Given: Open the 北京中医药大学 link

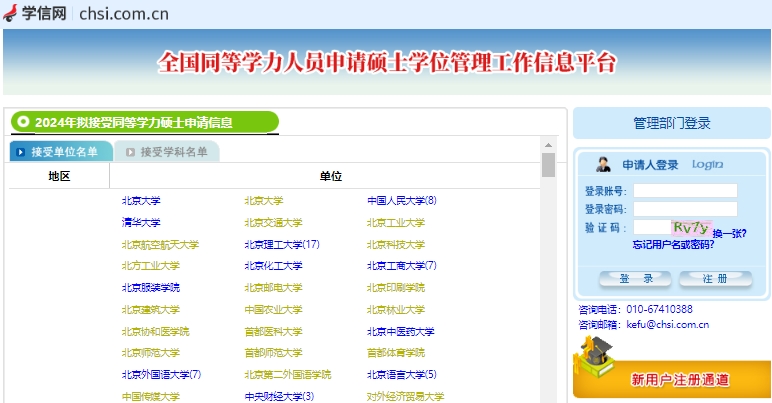Looking at the screenshot, I should (x=401, y=332).
